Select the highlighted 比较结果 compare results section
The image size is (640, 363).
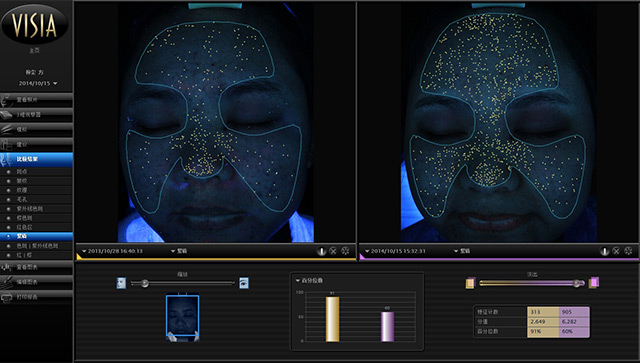(x=36, y=159)
